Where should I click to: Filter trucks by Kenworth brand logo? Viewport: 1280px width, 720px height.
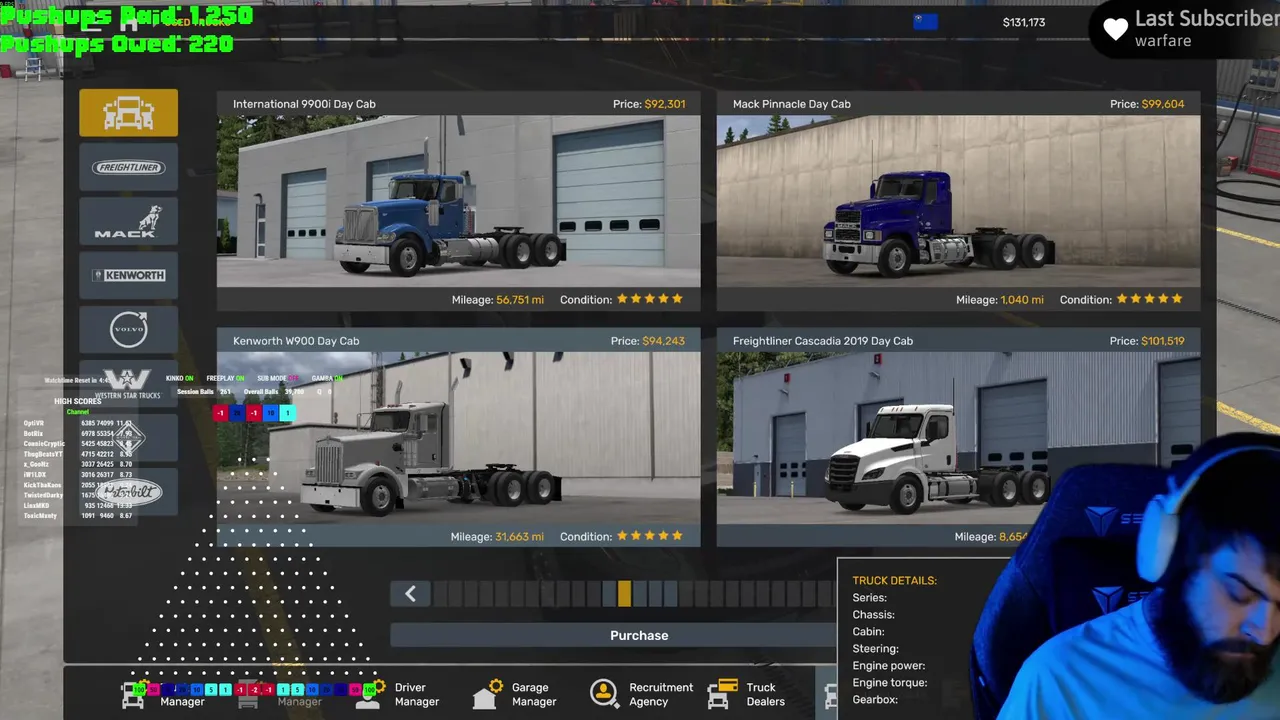[128, 275]
